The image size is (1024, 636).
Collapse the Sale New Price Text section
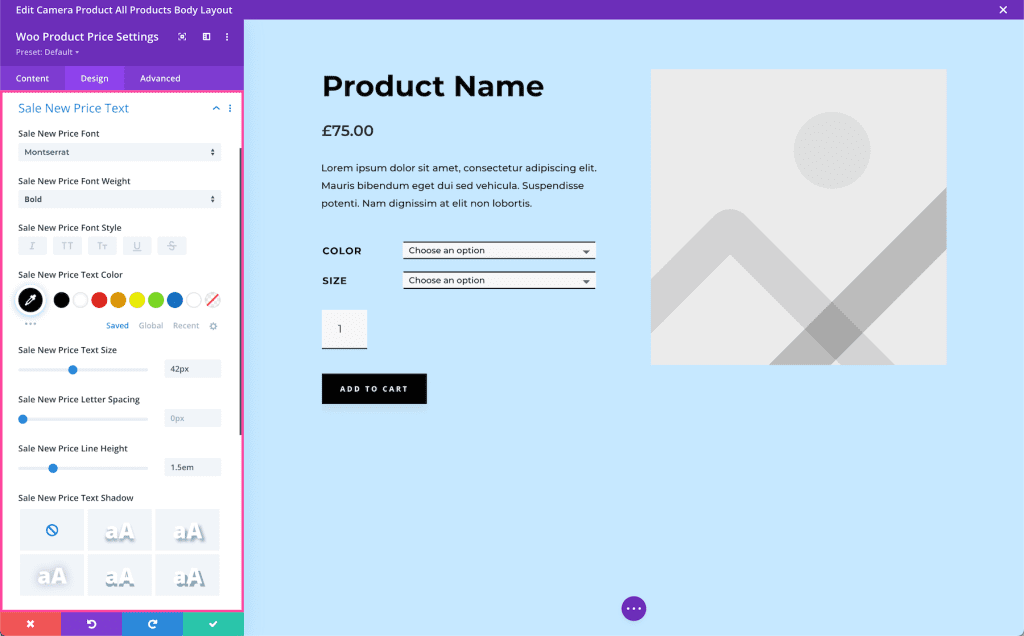coord(215,107)
